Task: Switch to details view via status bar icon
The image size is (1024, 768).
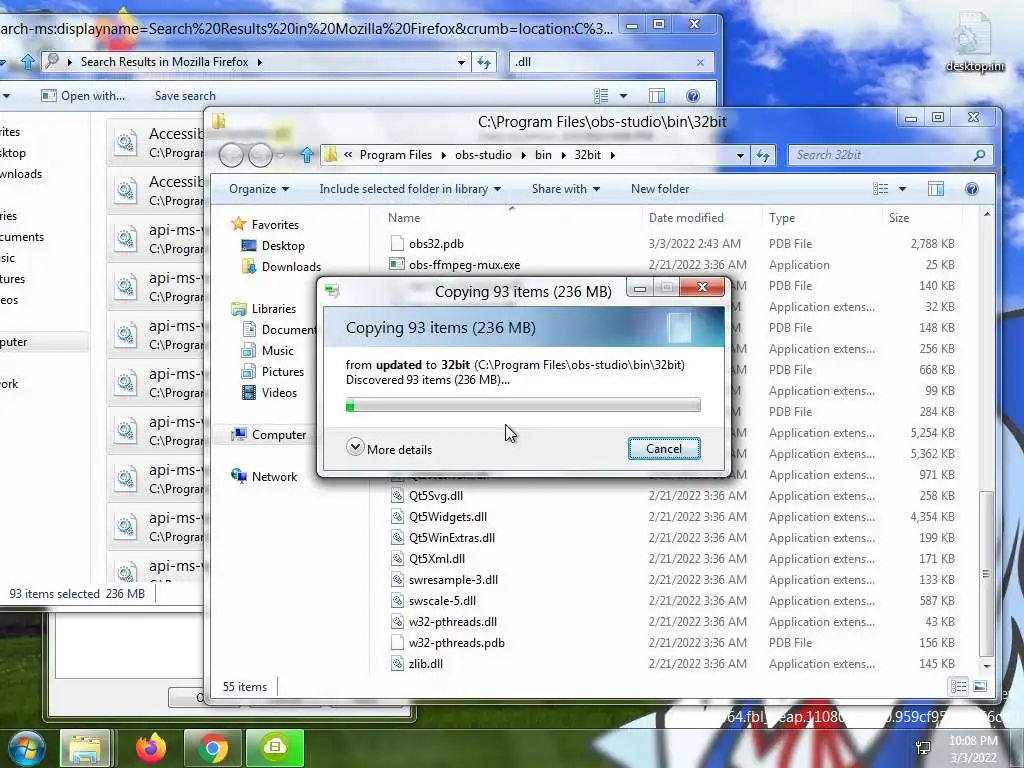Action: point(959,686)
